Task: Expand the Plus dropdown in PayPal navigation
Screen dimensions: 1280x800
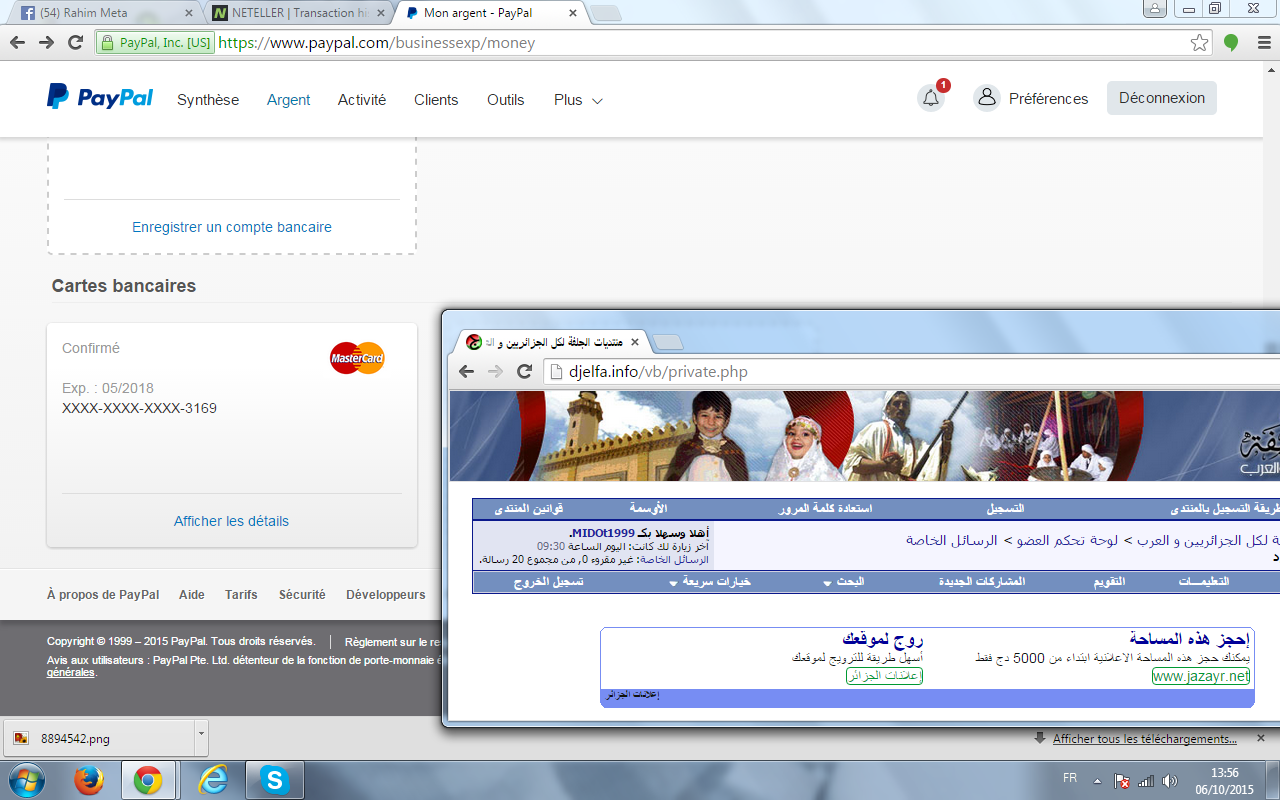Action: point(578,100)
